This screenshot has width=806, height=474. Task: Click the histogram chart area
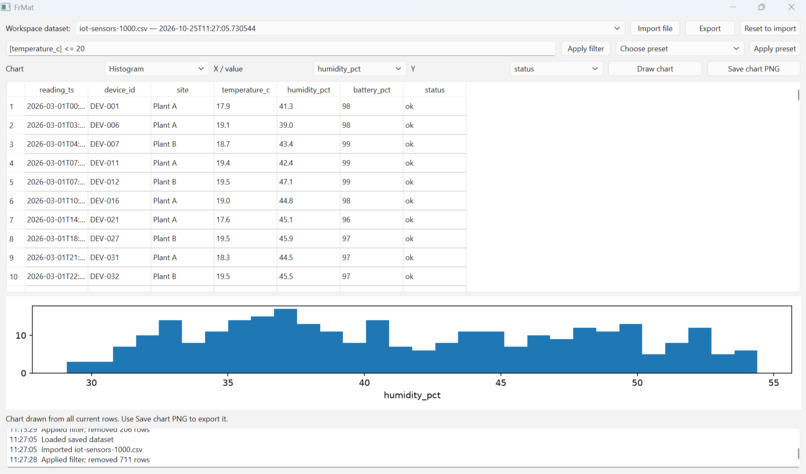(411, 339)
